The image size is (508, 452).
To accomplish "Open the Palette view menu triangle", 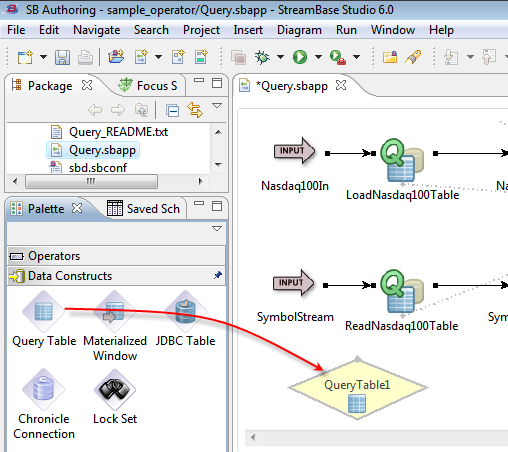I will point(217,229).
